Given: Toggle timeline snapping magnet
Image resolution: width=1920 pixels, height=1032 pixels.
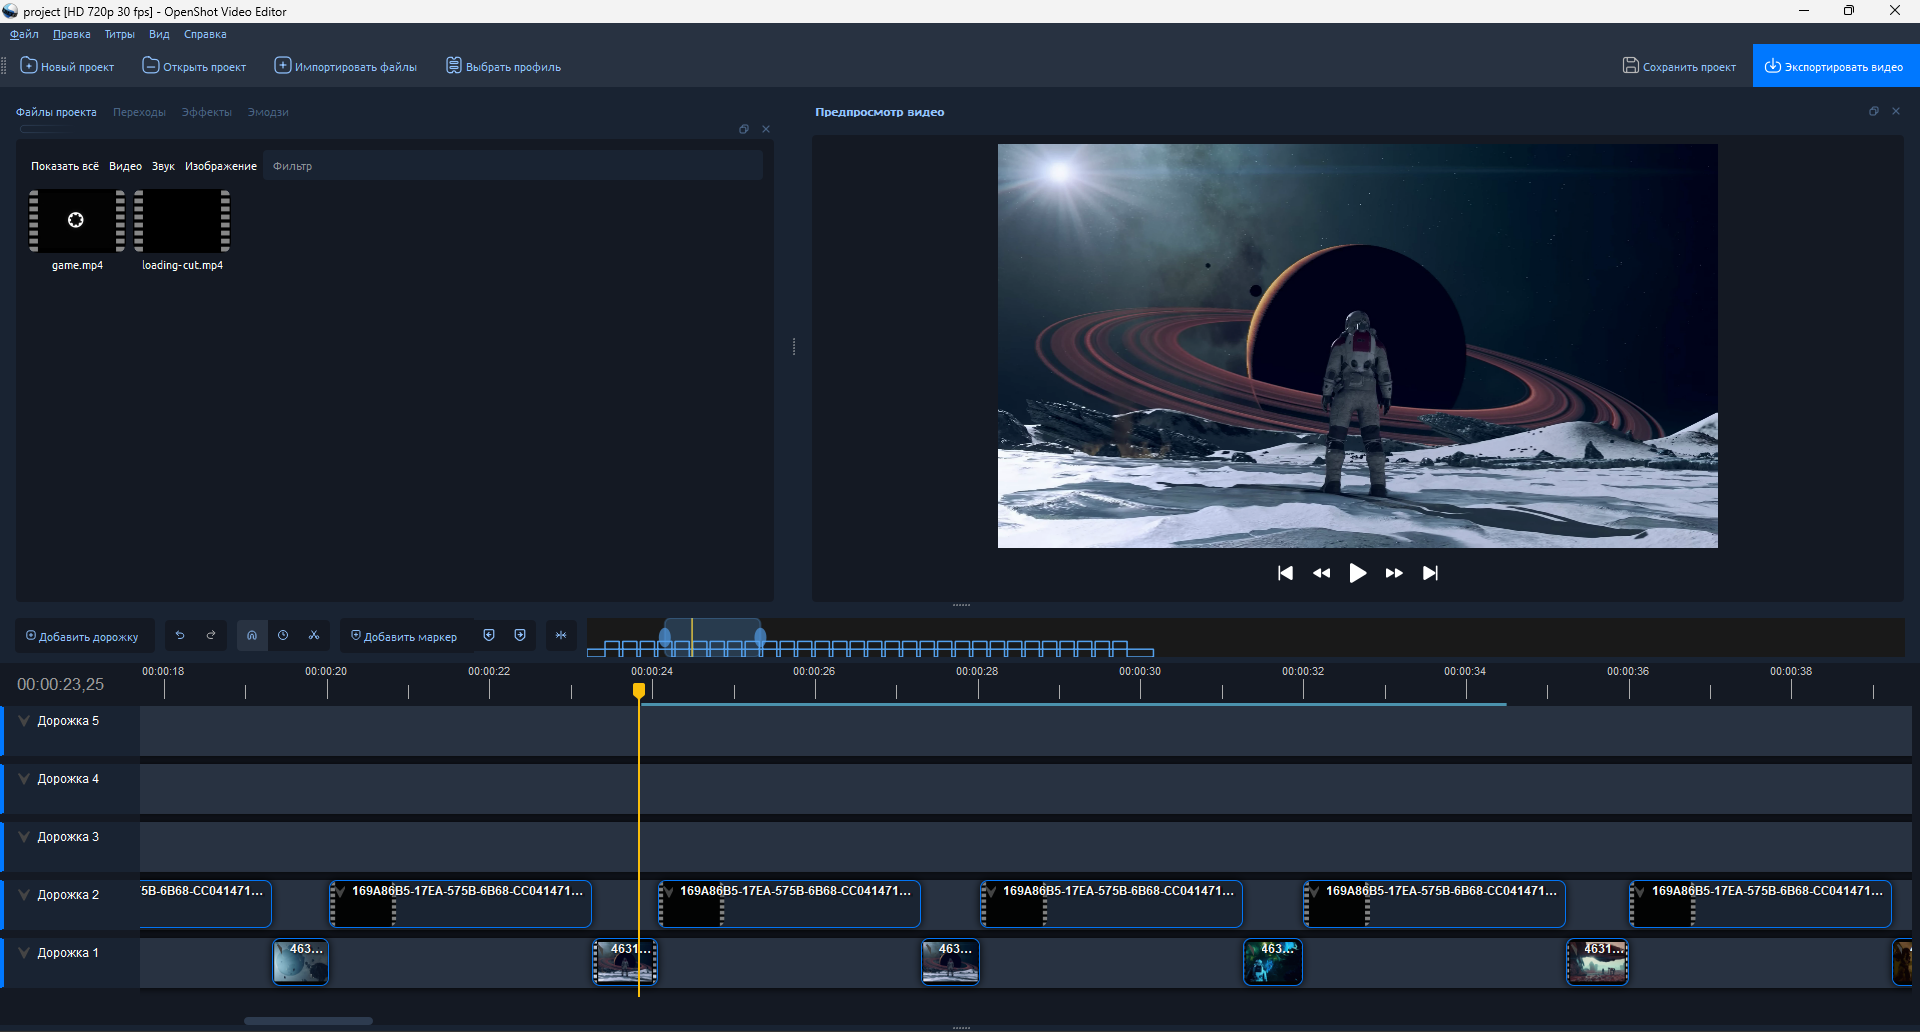Looking at the screenshot, I should click(x=252, y=636).
